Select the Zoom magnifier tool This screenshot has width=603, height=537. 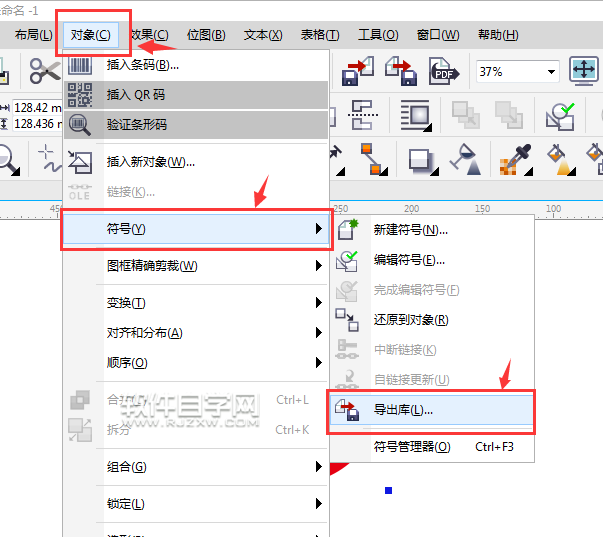(8, 160)
